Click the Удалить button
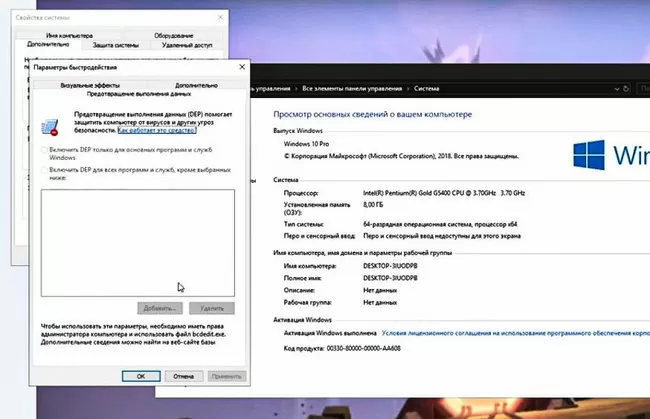Screen dimensions: 650x419 coord(212,308)
